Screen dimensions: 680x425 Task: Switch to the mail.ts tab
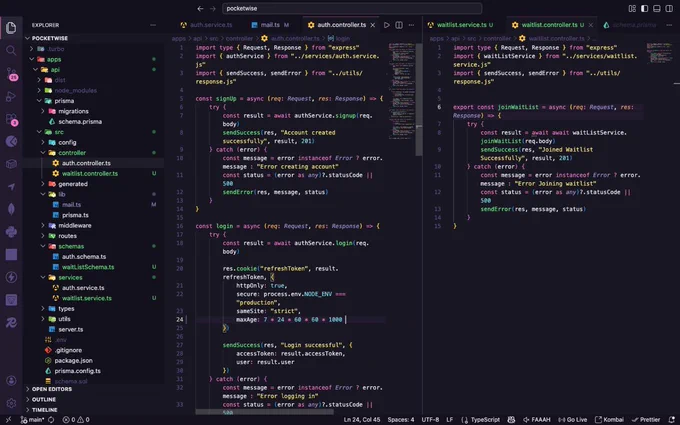270,25
